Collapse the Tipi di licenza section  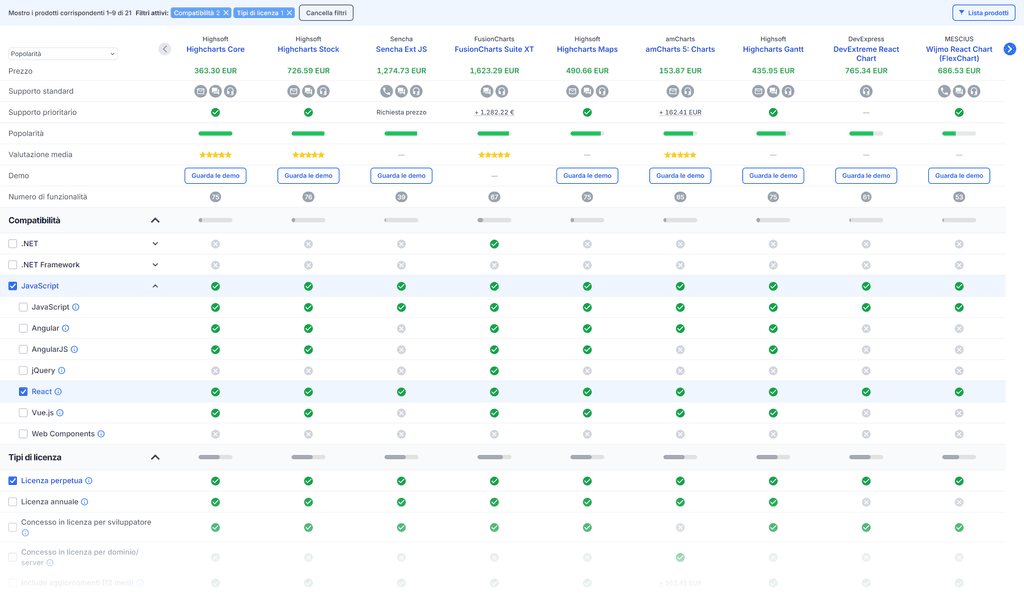[155, 458]
